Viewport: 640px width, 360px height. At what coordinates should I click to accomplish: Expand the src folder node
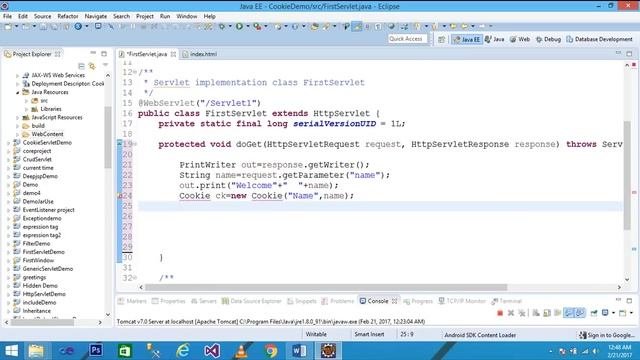[x=26, y=101]
